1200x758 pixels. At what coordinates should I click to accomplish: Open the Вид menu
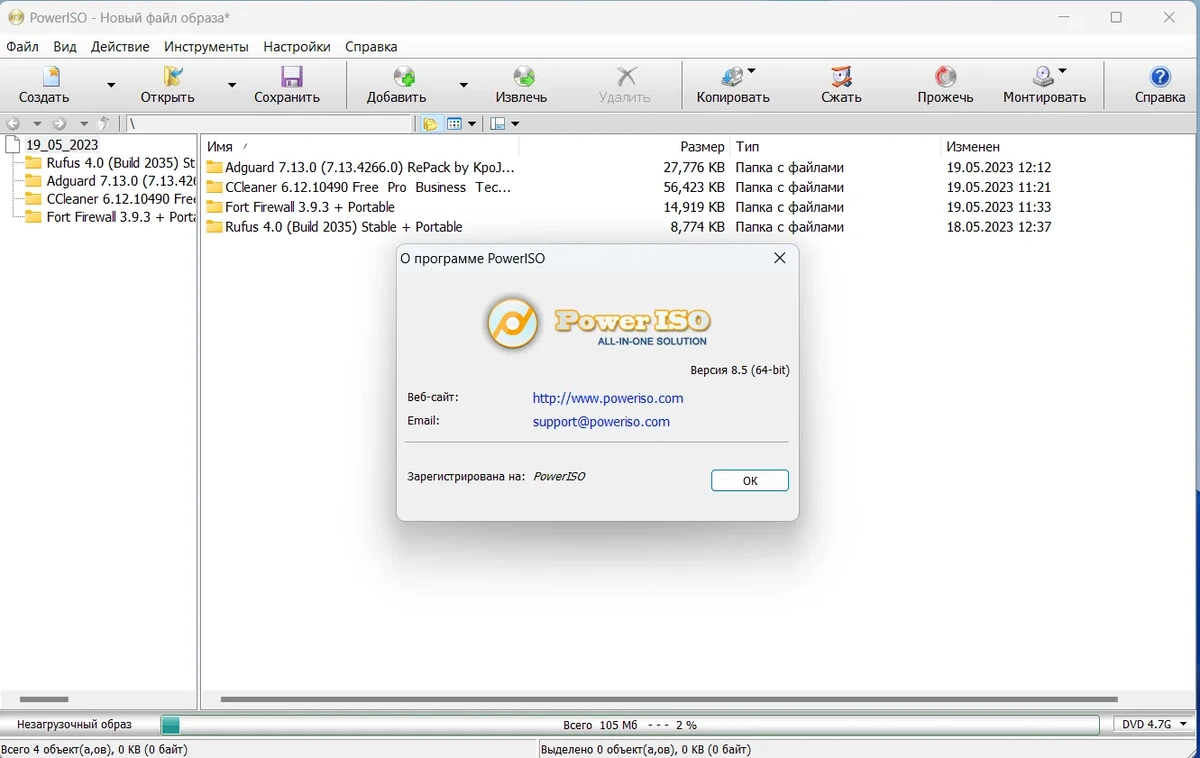pyautogui.click(x=65, y=47)
